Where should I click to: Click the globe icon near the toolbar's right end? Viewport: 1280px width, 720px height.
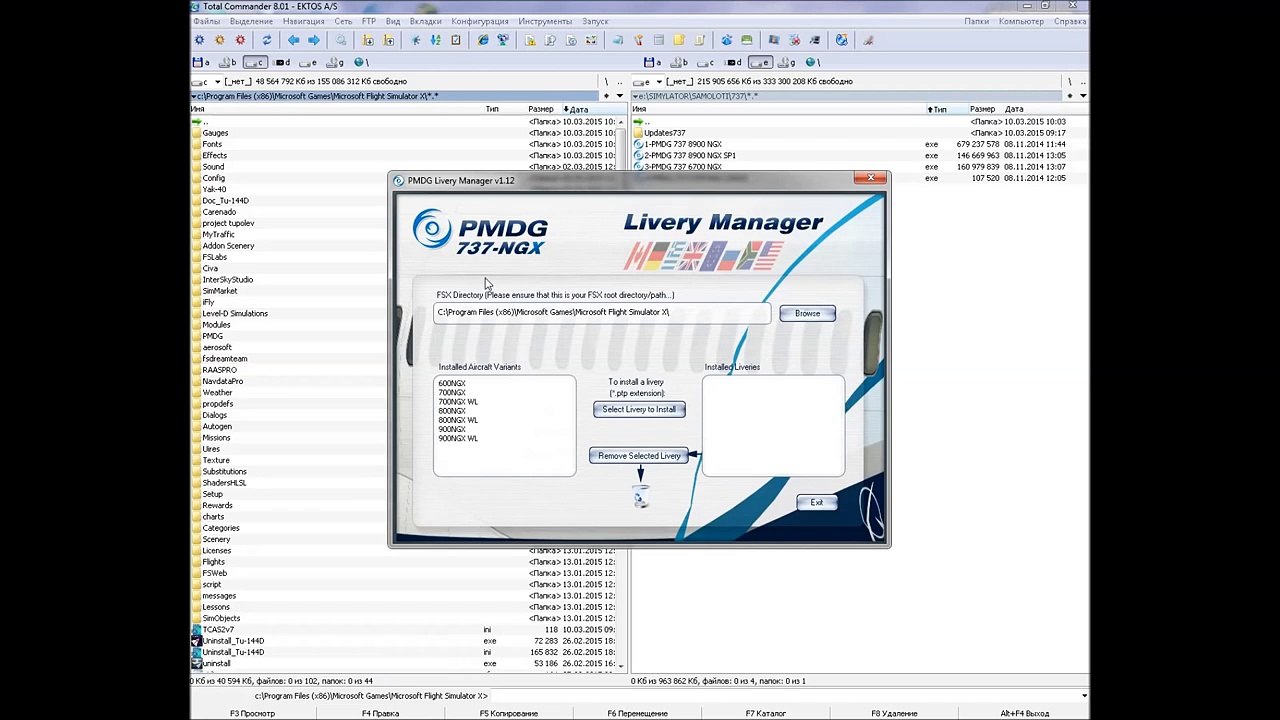click(x=841, y=40)
